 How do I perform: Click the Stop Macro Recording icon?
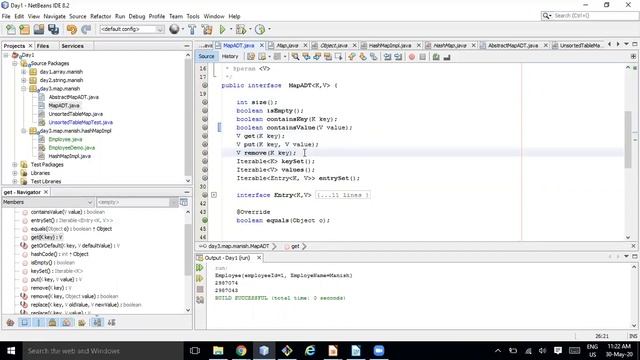click(x=422, y=57)
